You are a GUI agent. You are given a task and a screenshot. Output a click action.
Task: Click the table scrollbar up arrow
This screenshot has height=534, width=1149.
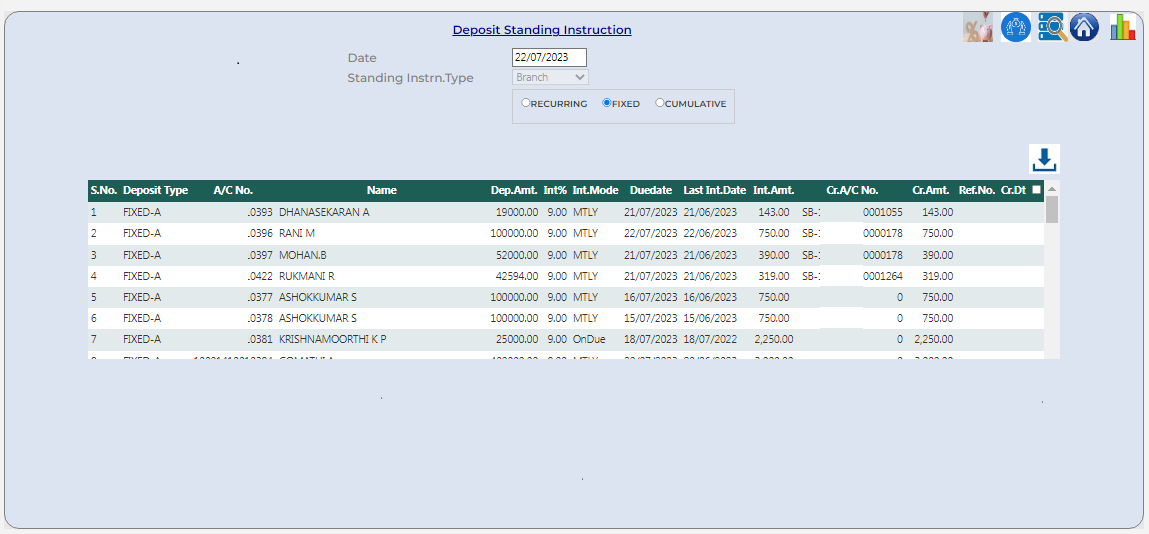[1052, 188]
